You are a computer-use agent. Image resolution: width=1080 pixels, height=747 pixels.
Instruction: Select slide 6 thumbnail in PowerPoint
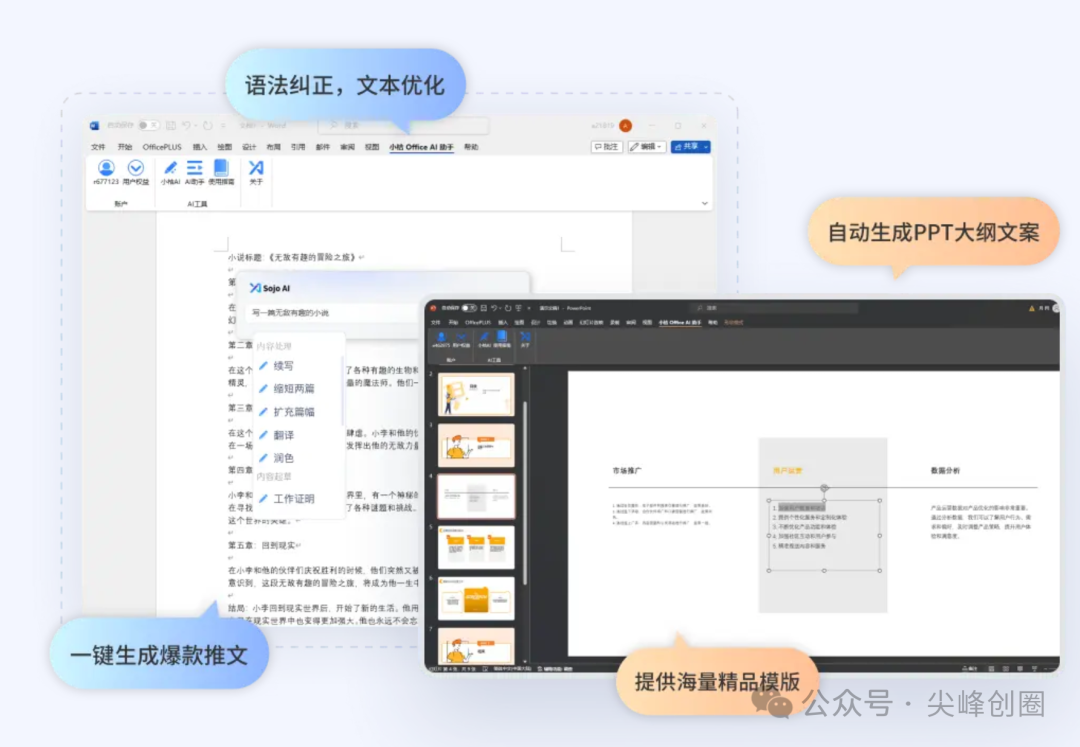476,598
